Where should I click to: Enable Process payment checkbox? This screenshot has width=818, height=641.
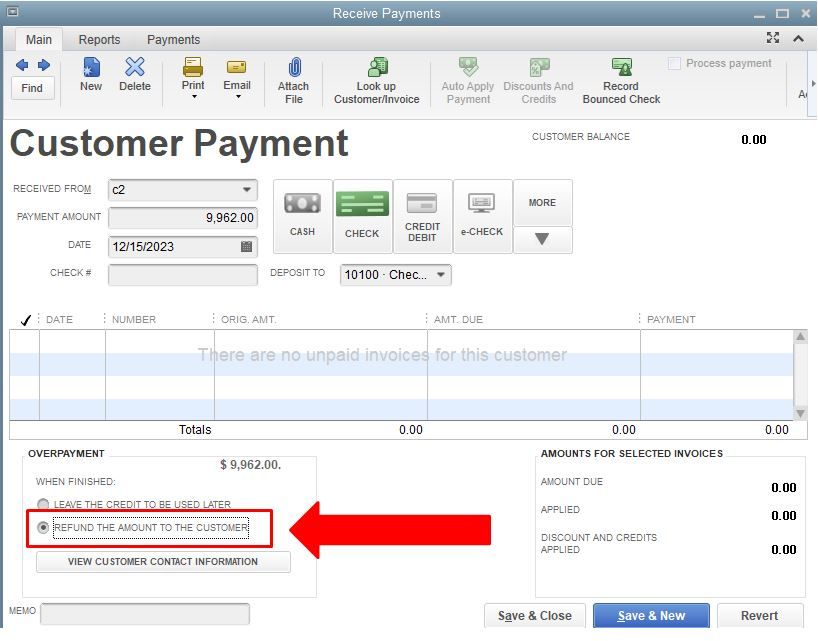pyautogui.click(x=674, y=64)
